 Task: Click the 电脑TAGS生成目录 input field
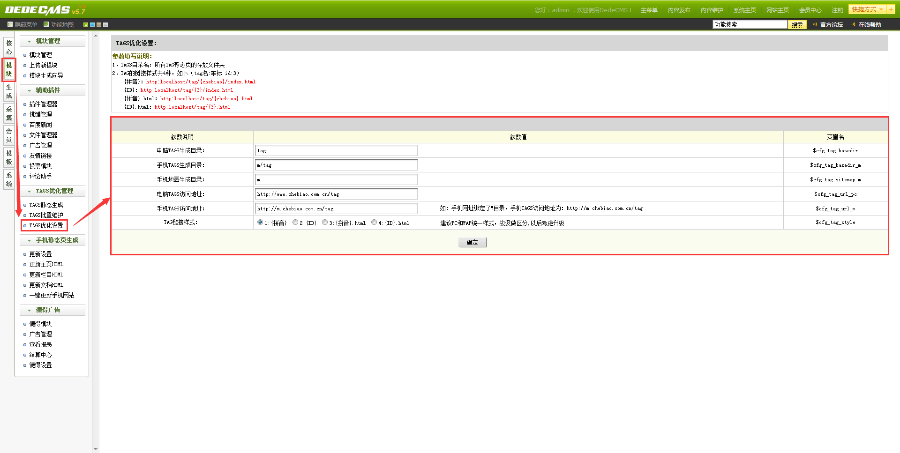coord(336,150)
